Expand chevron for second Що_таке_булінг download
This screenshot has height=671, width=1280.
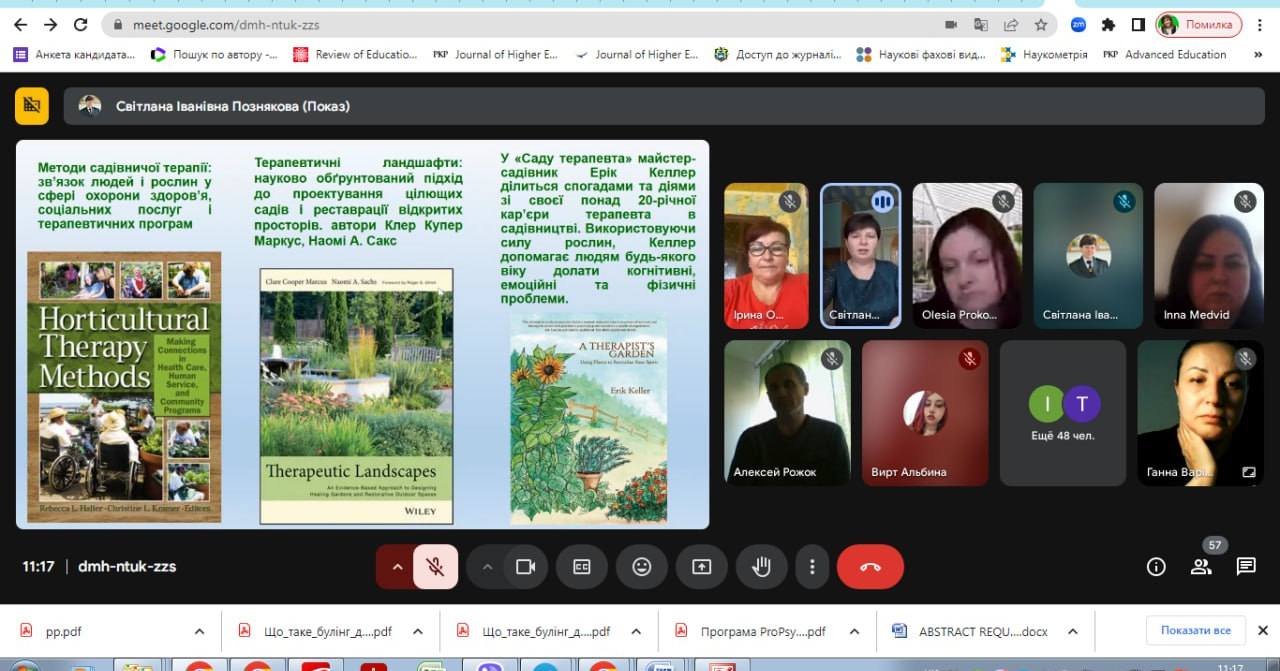click(636, 632)
